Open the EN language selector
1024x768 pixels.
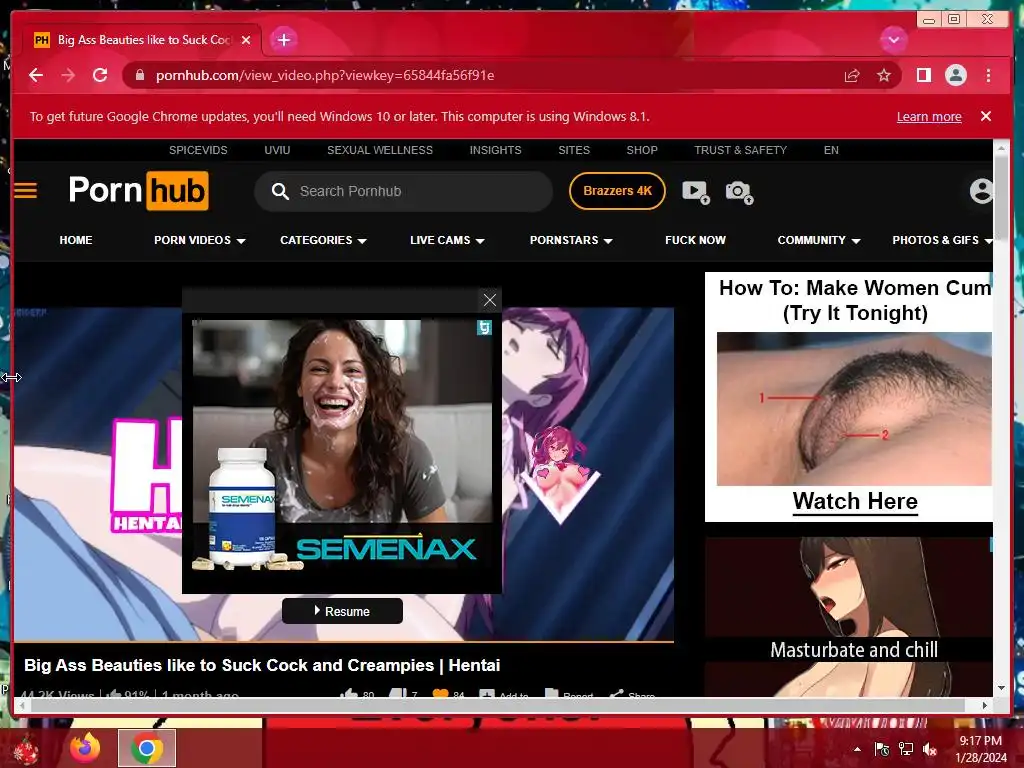[831, 150]
